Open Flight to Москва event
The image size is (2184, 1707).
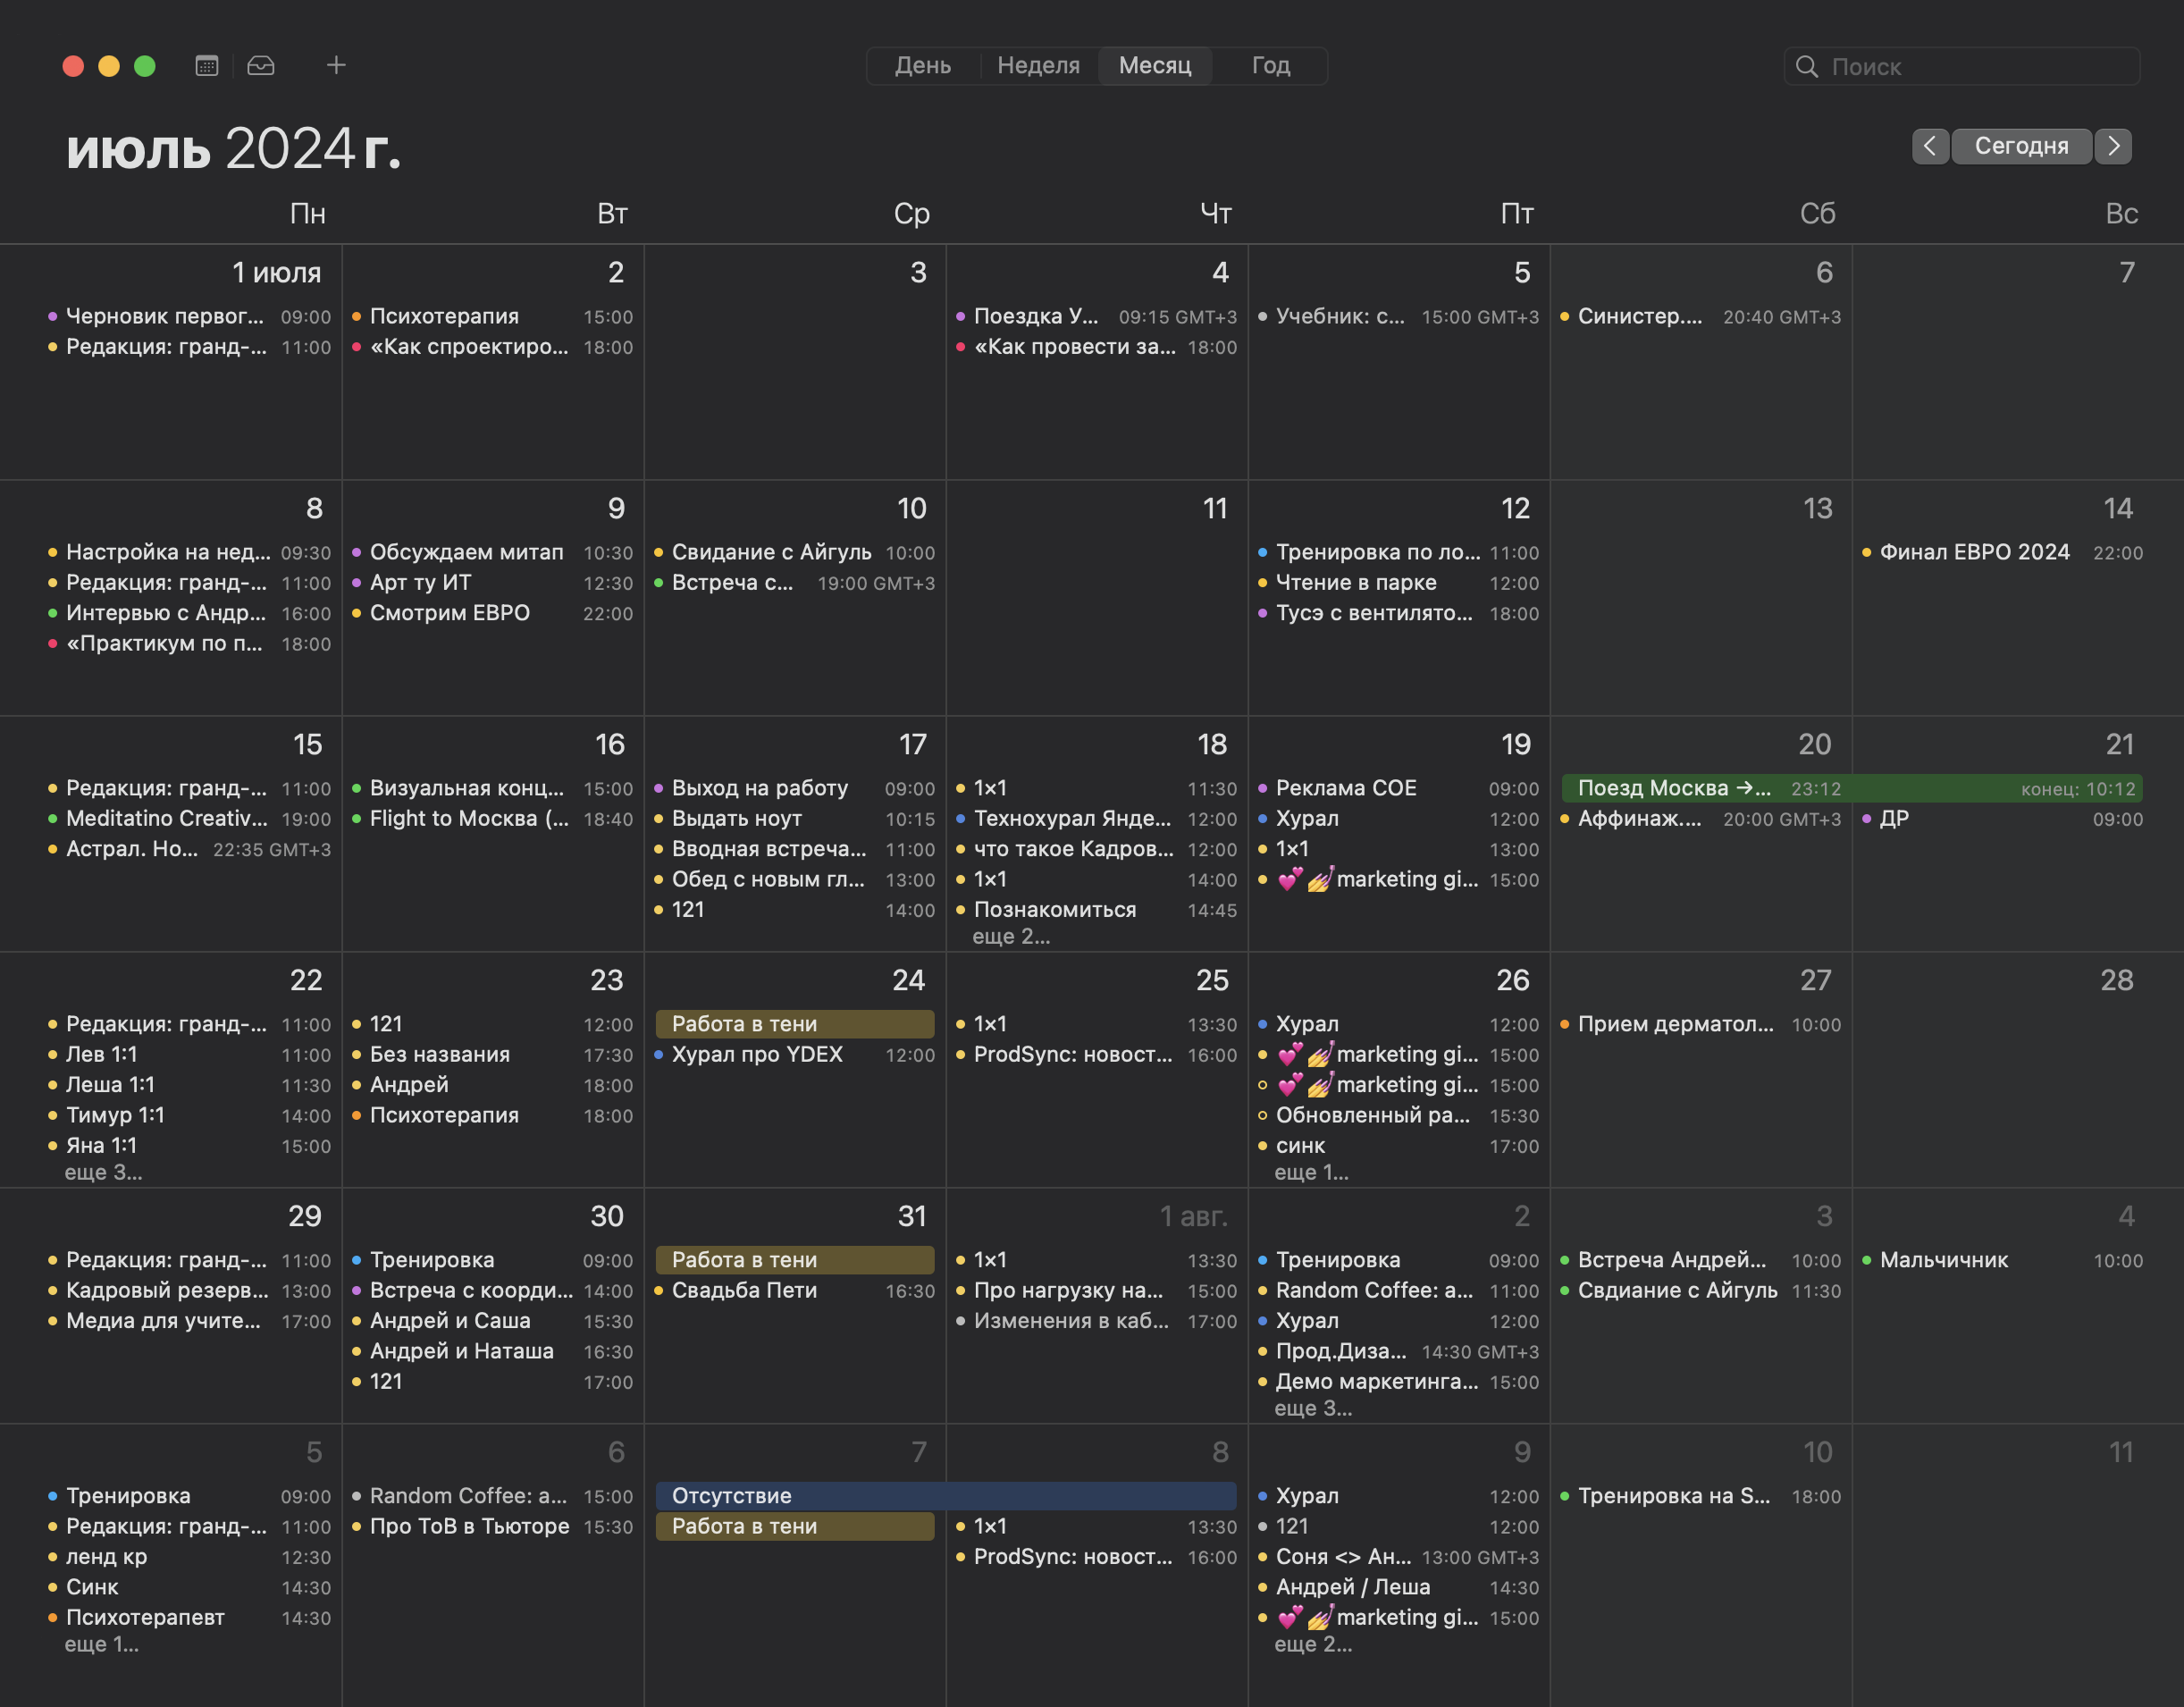(x=493, y=820)
